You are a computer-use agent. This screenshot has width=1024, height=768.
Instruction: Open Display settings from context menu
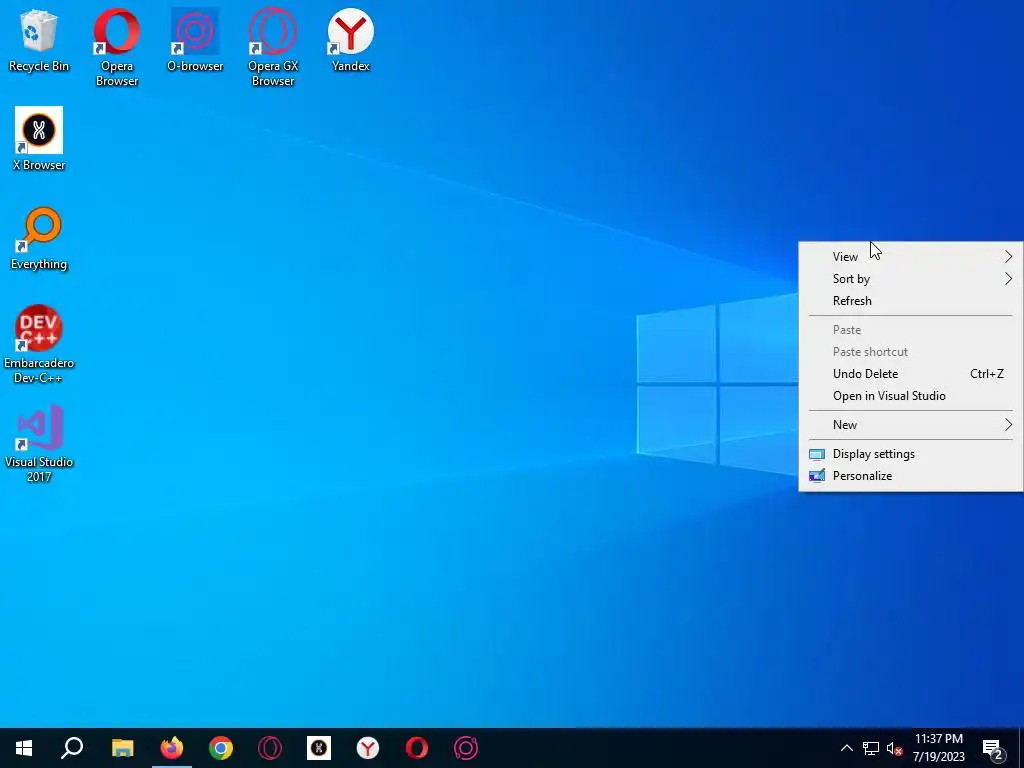coord(910,454)
